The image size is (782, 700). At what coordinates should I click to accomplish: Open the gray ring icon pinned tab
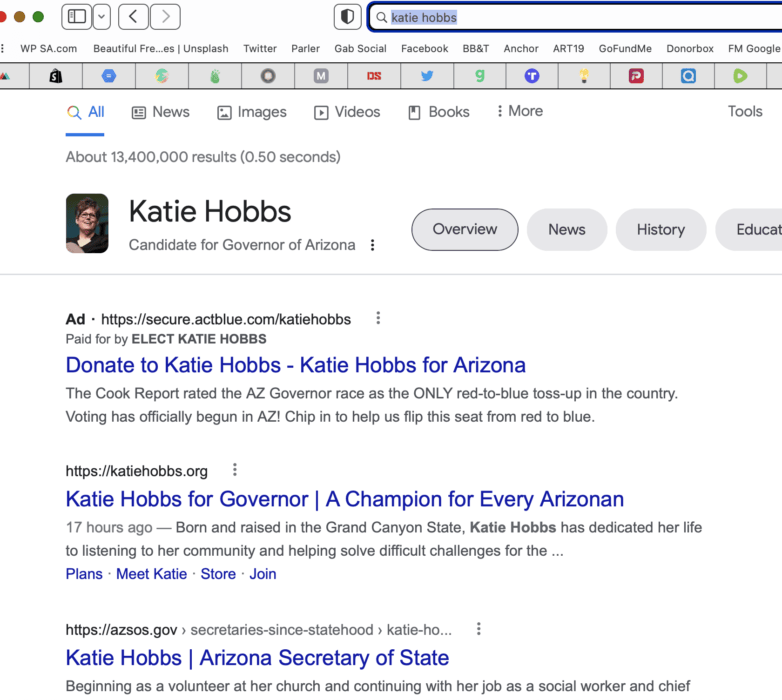tap(268, 76)
